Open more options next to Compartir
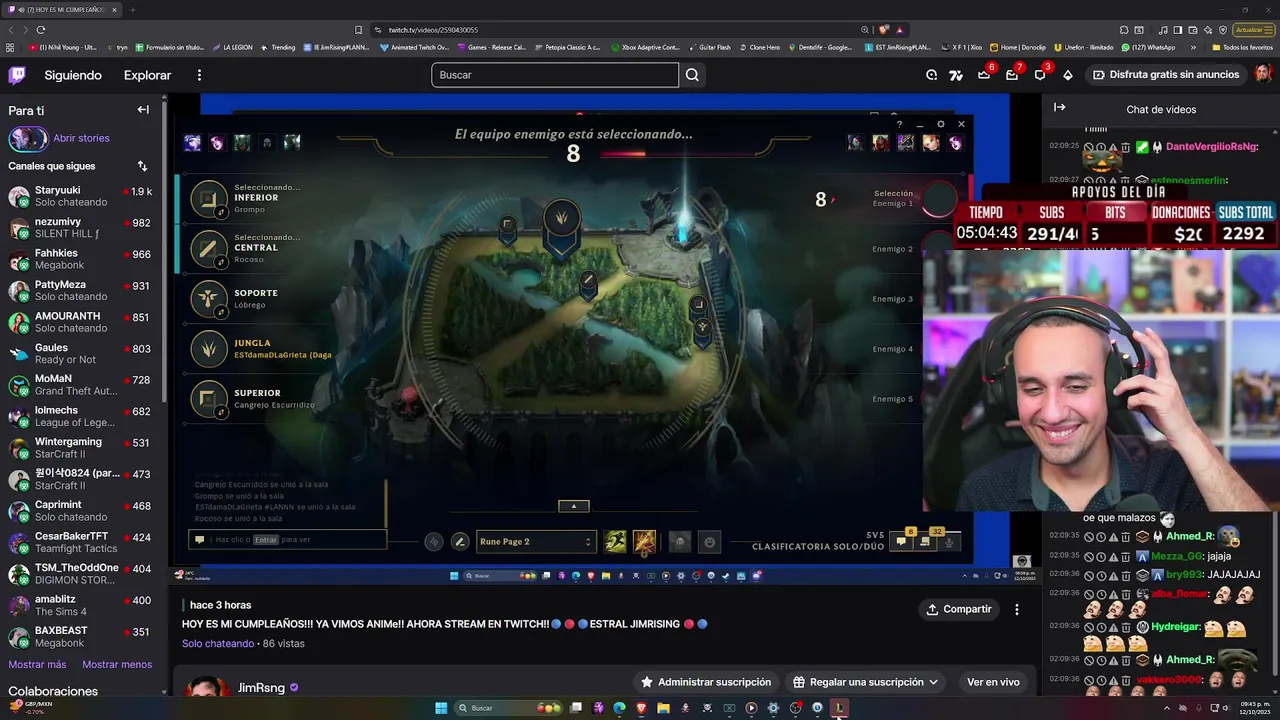Image resolution: width=1280 pixels, height=720 pixels. 1016,609
